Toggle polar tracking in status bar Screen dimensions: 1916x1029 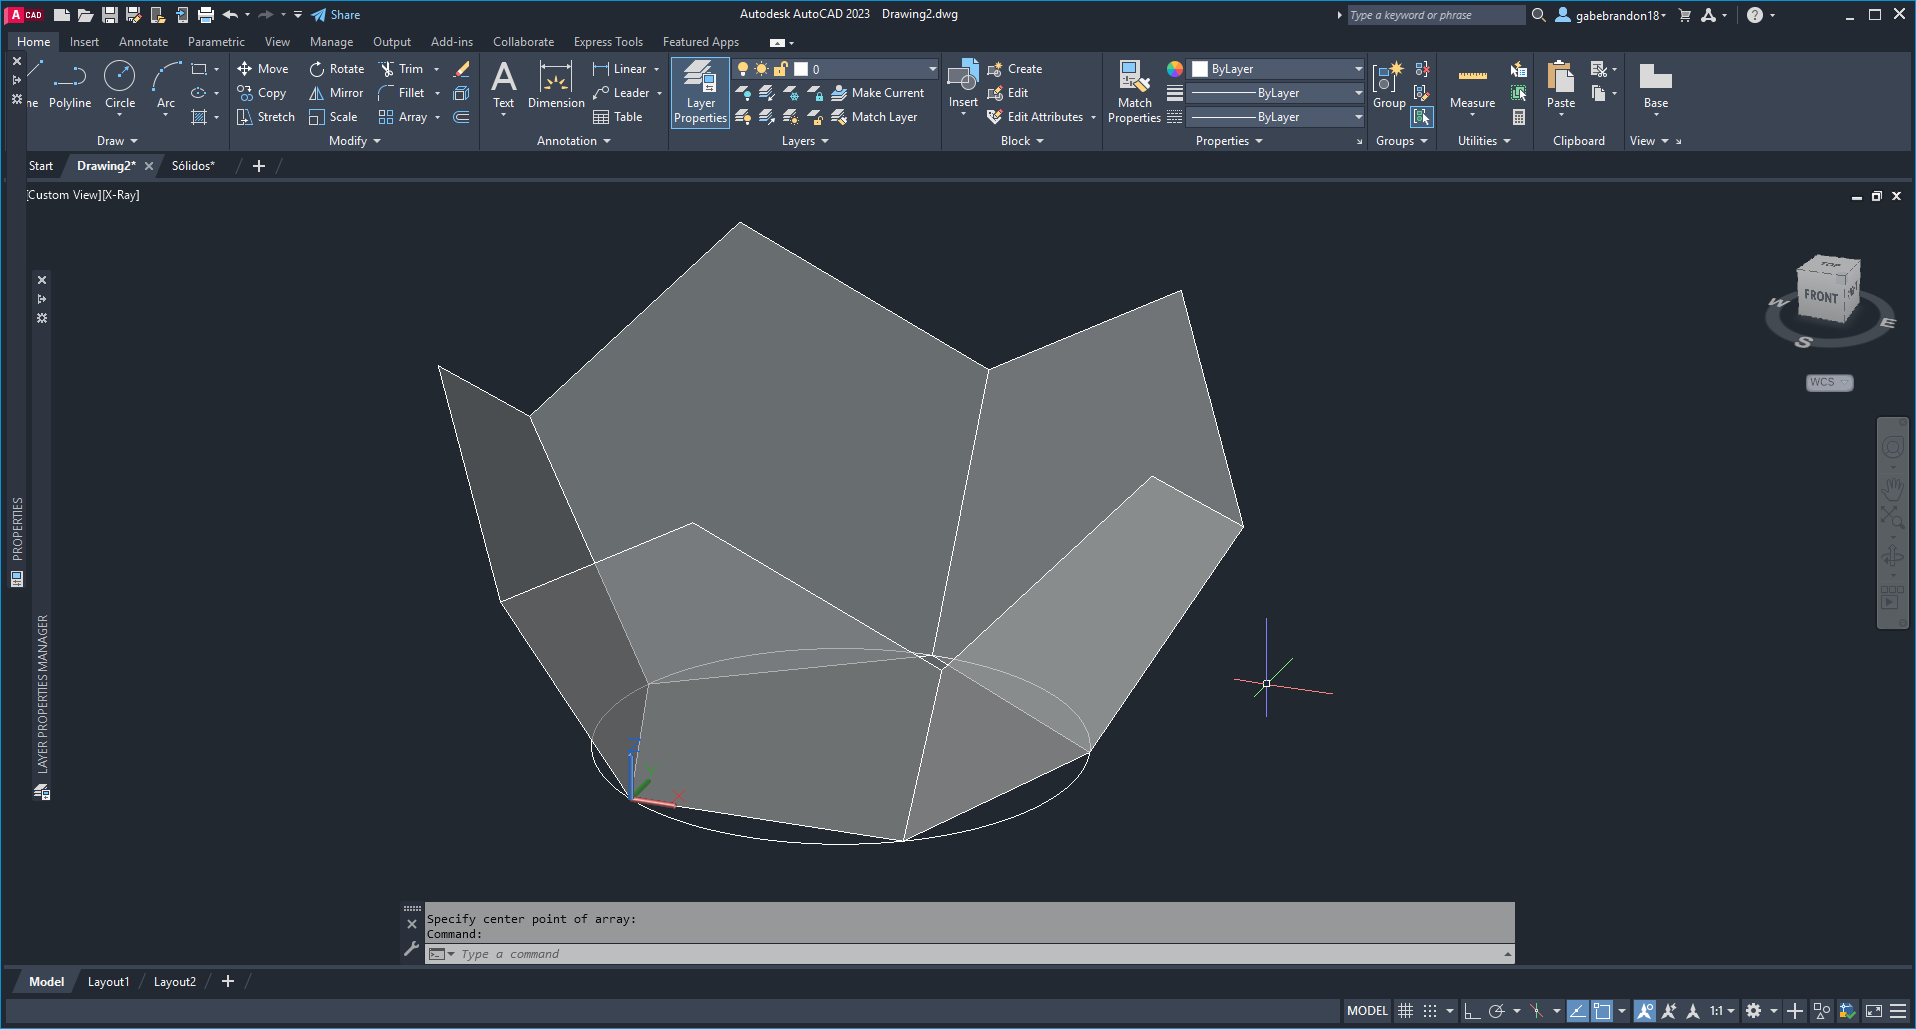pos(1496,1011)
